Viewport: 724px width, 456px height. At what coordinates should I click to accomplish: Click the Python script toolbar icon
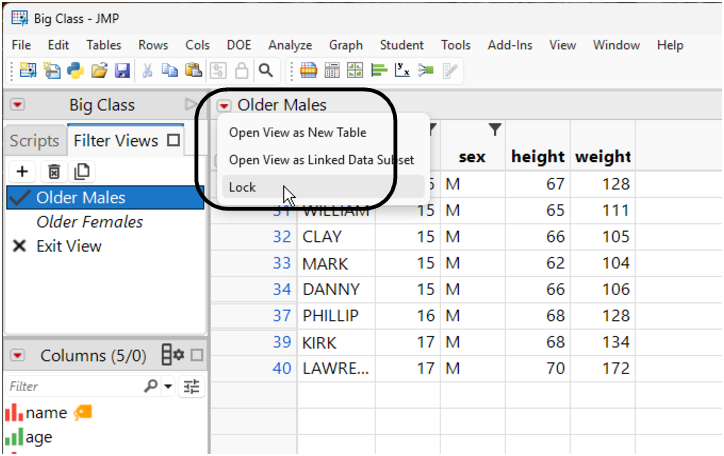point(77,70)
